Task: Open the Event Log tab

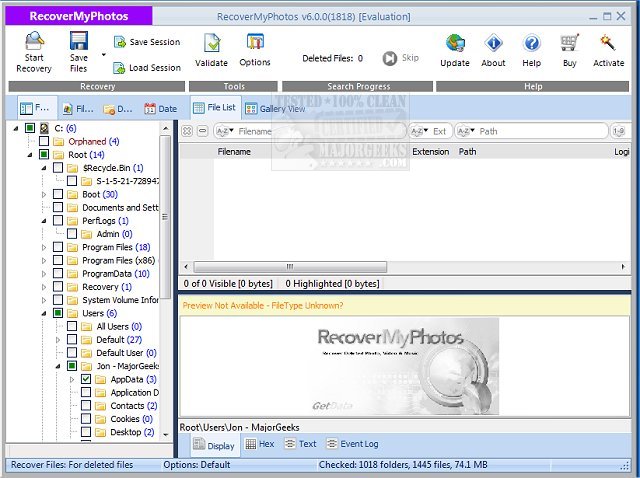Action: [x=353, y=444]
